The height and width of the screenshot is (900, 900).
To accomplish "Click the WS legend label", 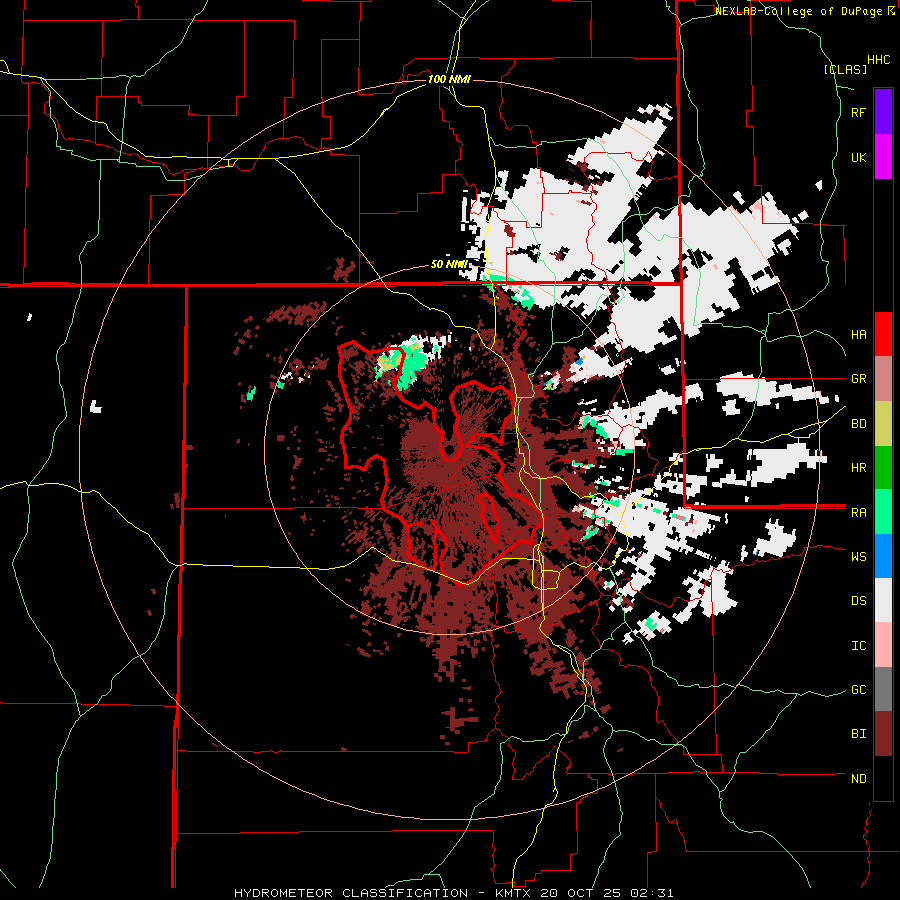I will [858, 557].
